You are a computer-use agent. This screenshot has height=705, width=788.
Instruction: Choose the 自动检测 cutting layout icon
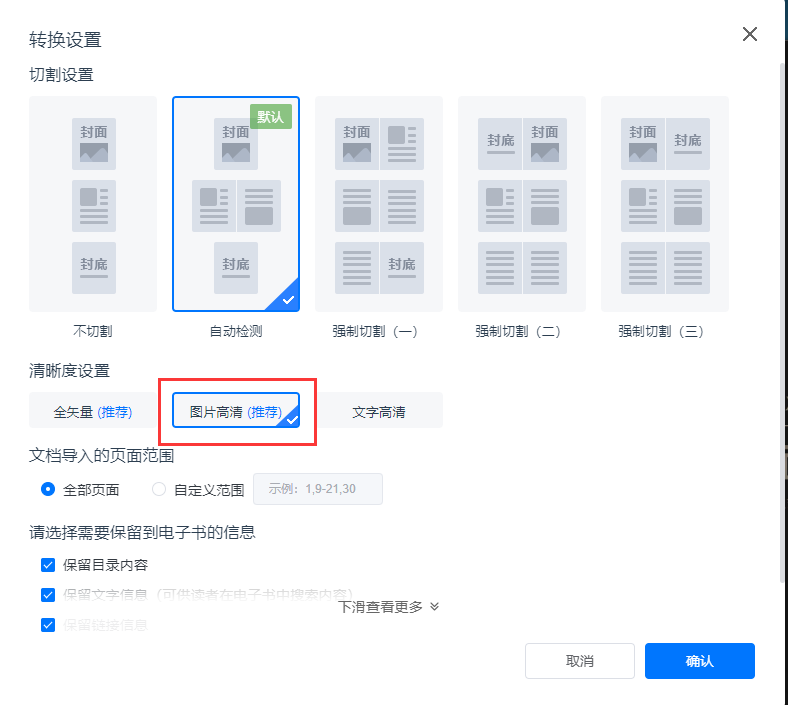point(236,204)
